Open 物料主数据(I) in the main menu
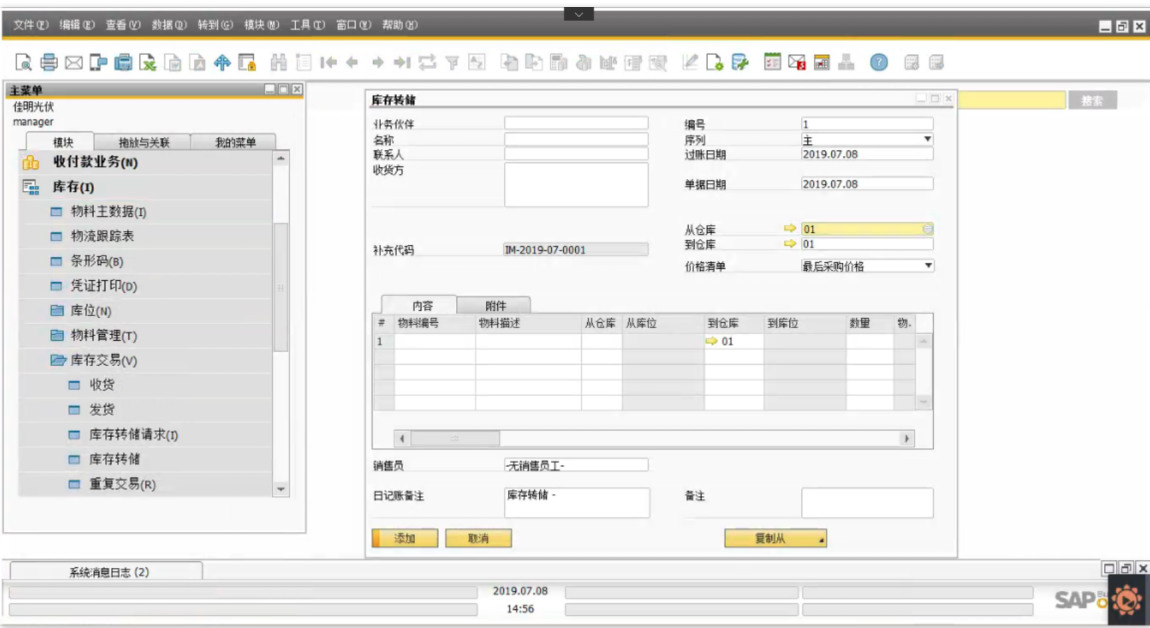Image resolution: width=1150 pixels, height=628 pixels. coord(108,212)
